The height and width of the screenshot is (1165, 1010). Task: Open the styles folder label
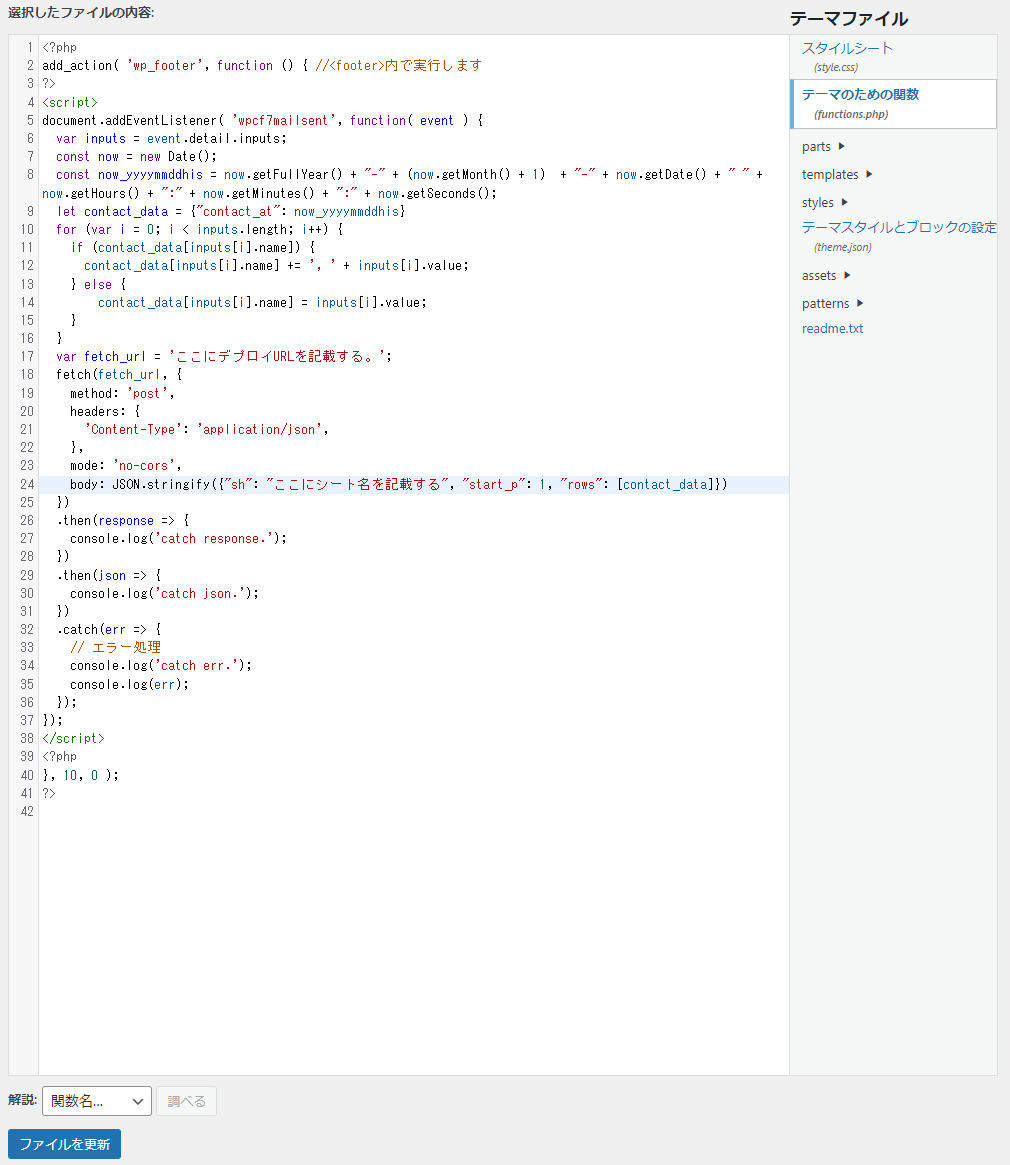click(818, 203)
